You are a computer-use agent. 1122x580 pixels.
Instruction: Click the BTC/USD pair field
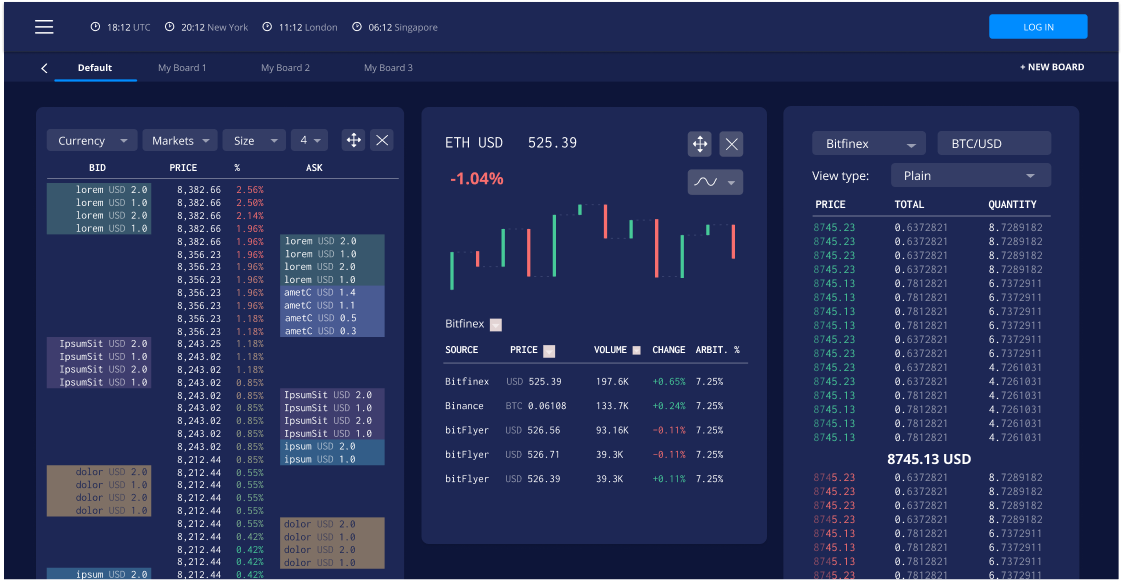click(994, 144)
